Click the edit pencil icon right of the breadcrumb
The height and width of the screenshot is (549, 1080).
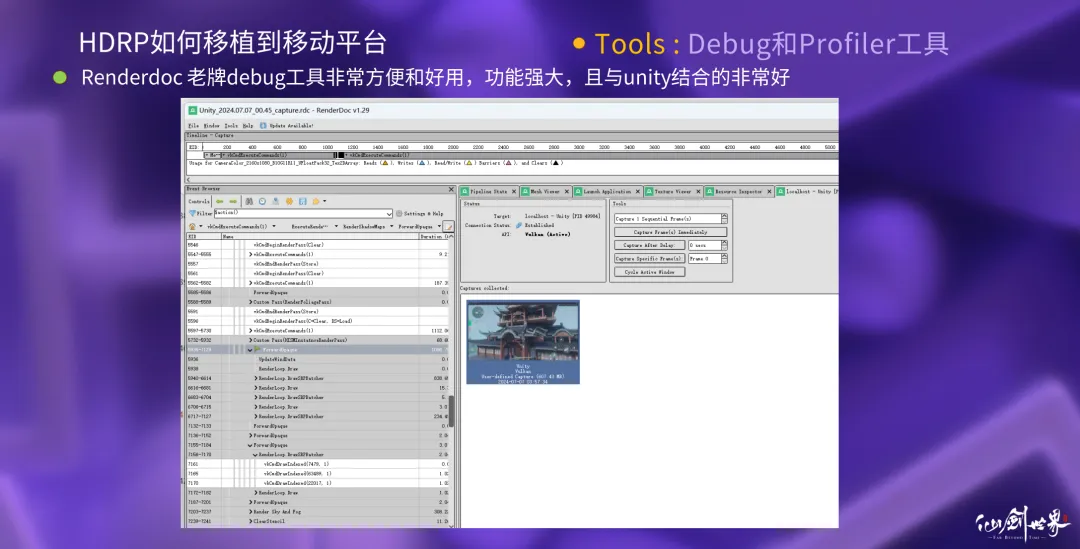click(448, 227)
